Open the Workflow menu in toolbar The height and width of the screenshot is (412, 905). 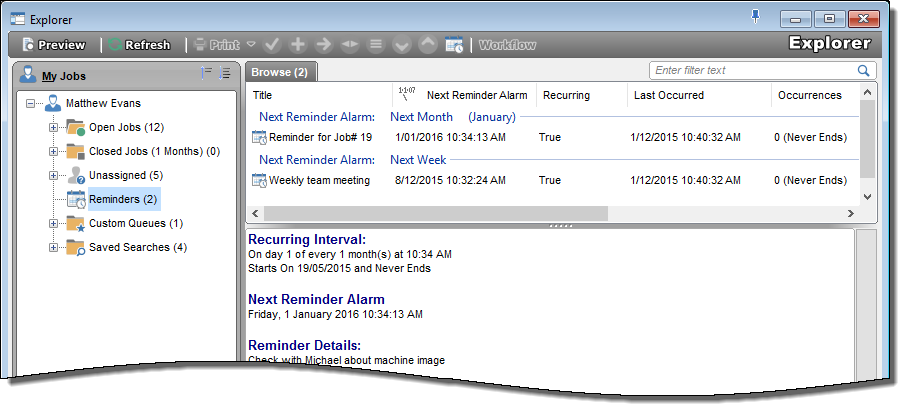(x=507, y=45)
